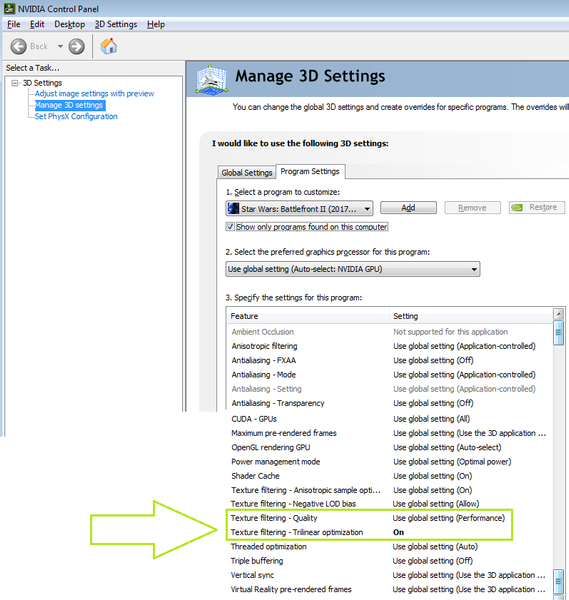Select the Power management mode row
Viewport: 569px width, 600px height.
pos(389,461)
